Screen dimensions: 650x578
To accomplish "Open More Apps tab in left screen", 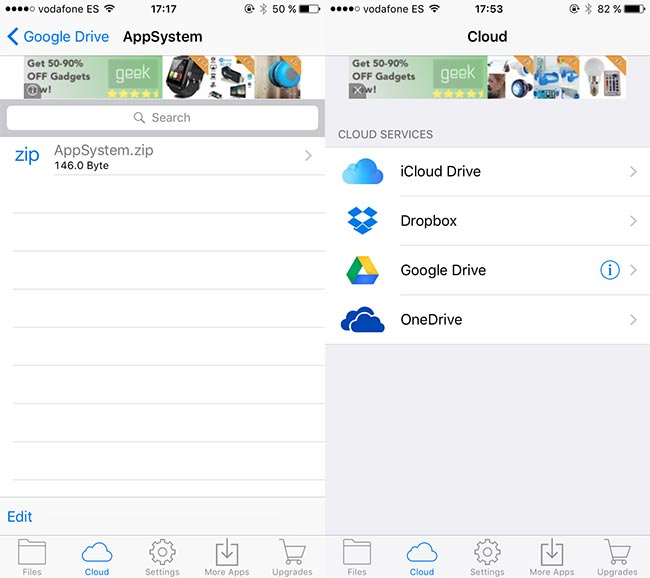I will pos(227,557).
